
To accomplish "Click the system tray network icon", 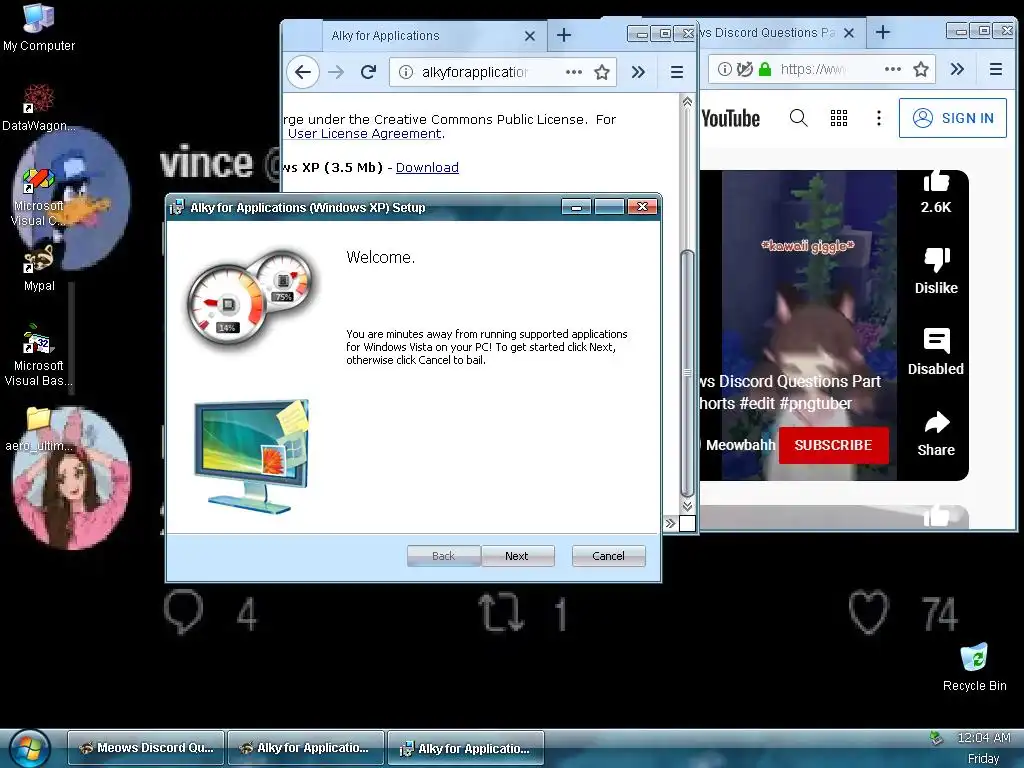I will (936, 739).
